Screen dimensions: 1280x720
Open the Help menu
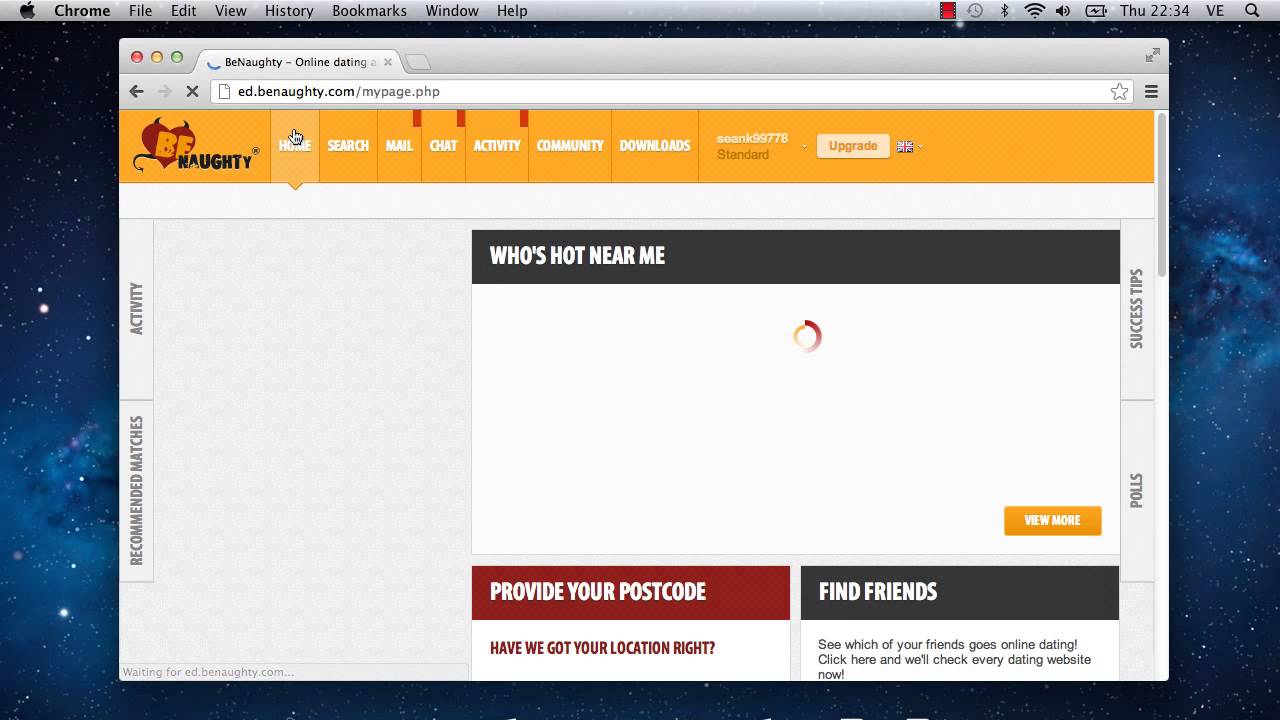tap(512, 10)
